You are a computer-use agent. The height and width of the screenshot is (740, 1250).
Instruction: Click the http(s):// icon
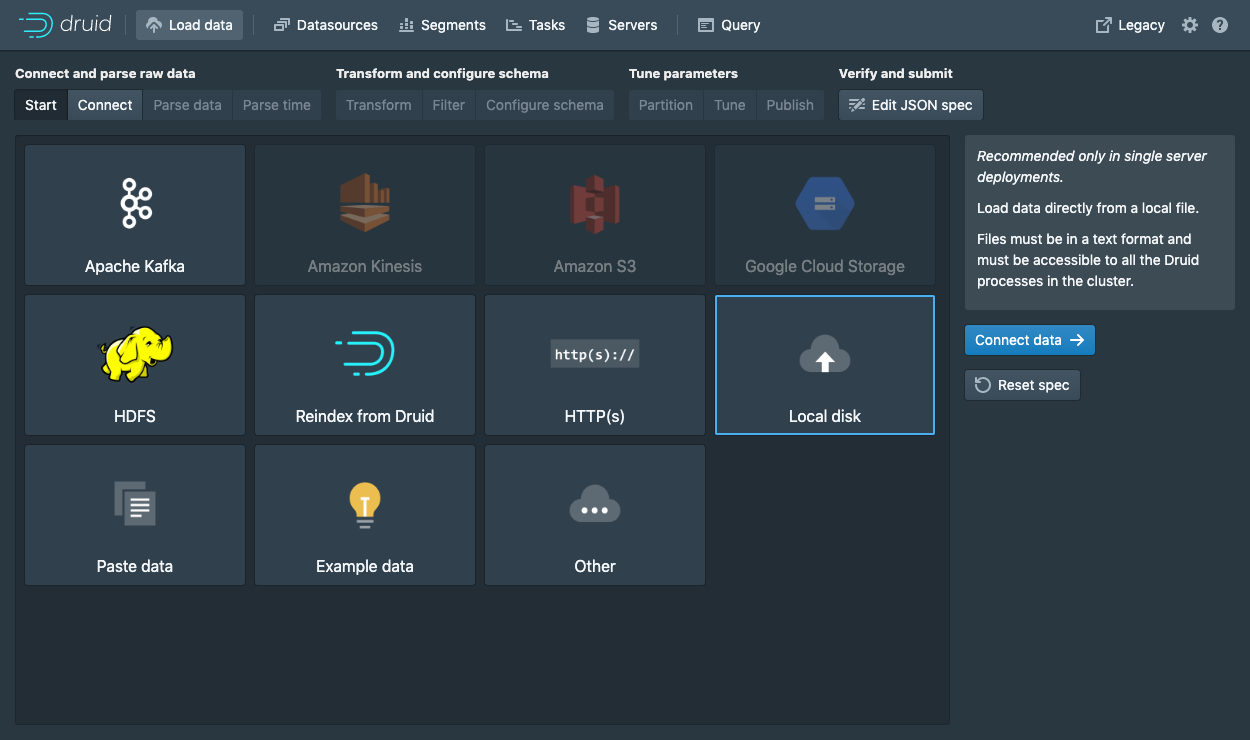coord(595,354)
